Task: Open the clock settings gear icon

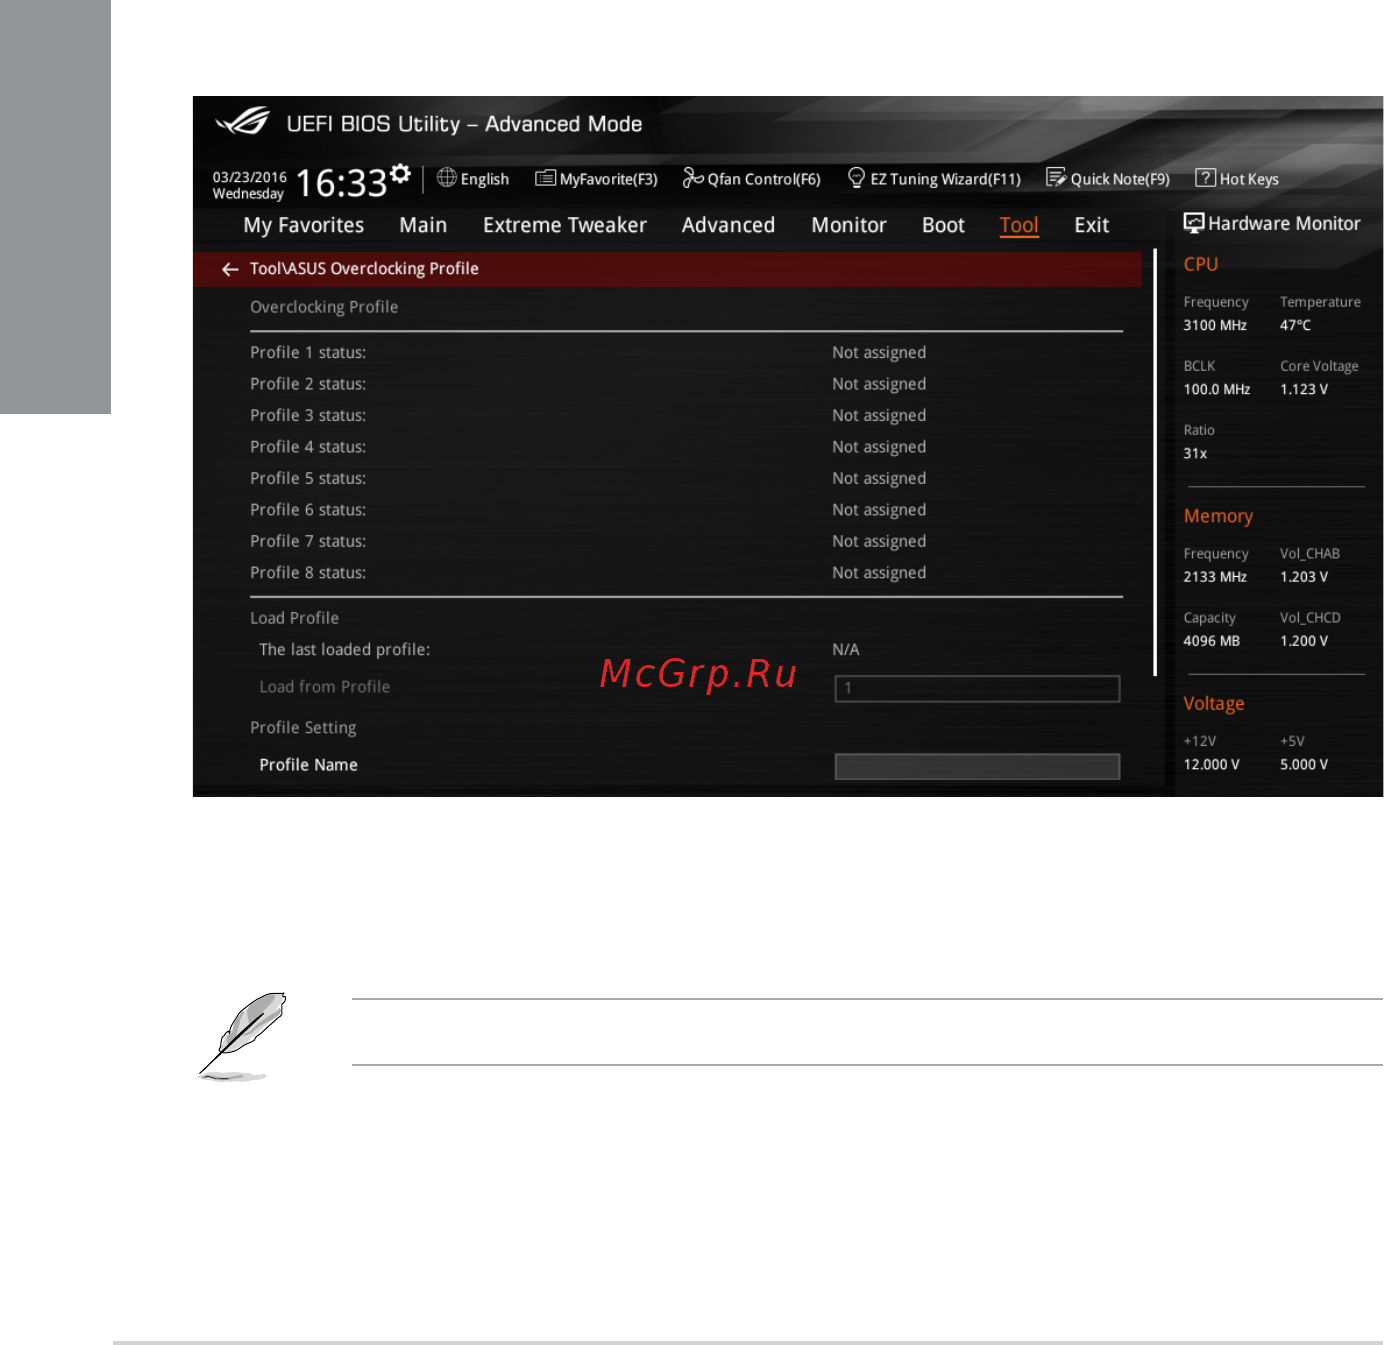Action: click(x=400, y=174)
